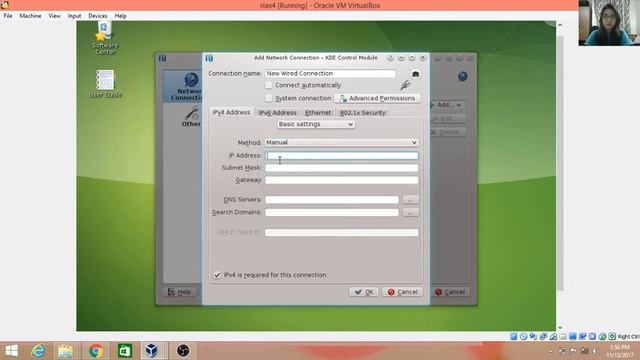The width and height of the screenshot is (640, 360).
Task: Click the DNS Servers field
Action: [332, 200]
